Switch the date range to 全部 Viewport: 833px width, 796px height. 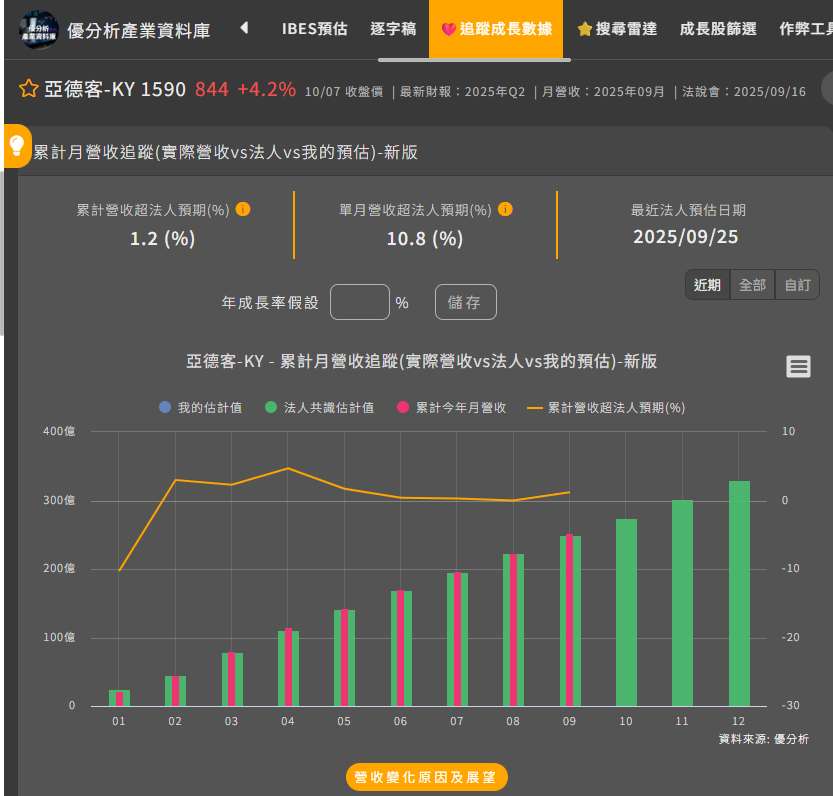(x=752, y=284)
